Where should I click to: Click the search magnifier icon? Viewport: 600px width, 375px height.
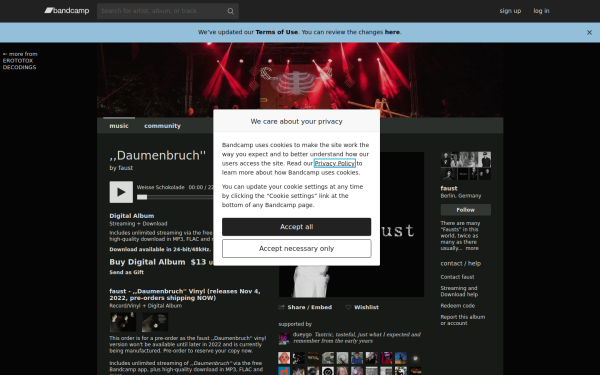pyautogui.click(x=230, y=11)
